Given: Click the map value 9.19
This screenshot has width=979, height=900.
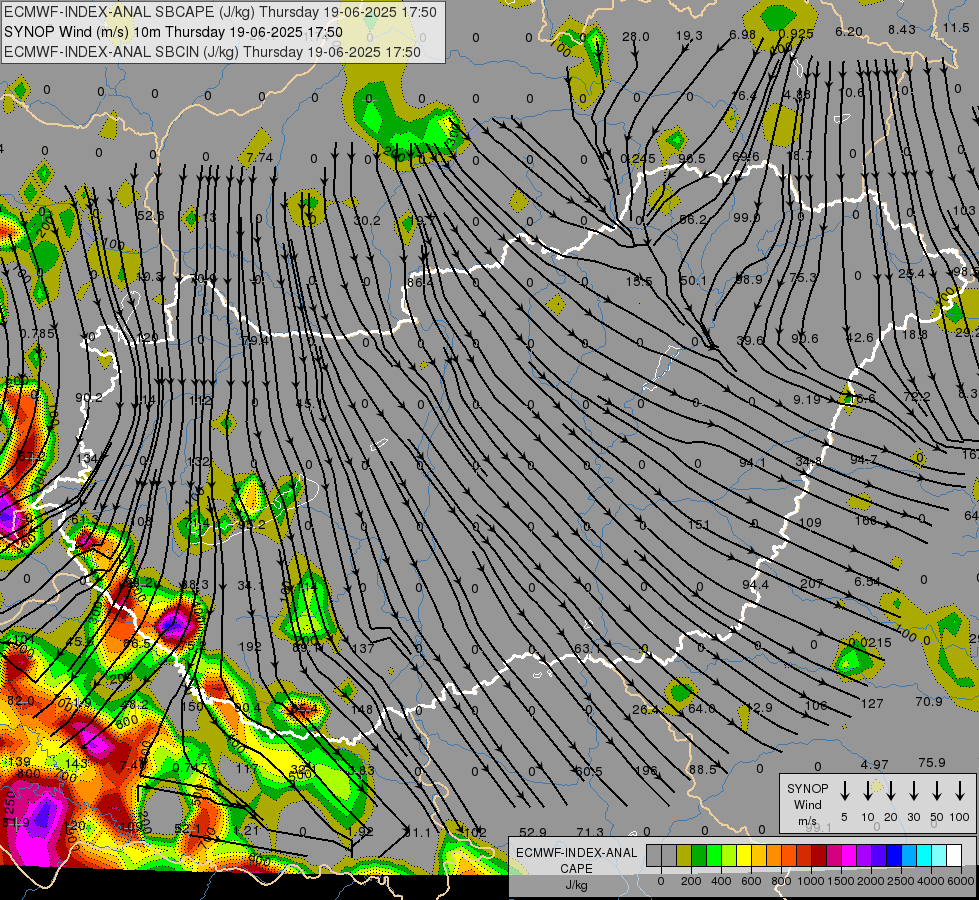Looking at the screenshot, I should pos(807,399).
